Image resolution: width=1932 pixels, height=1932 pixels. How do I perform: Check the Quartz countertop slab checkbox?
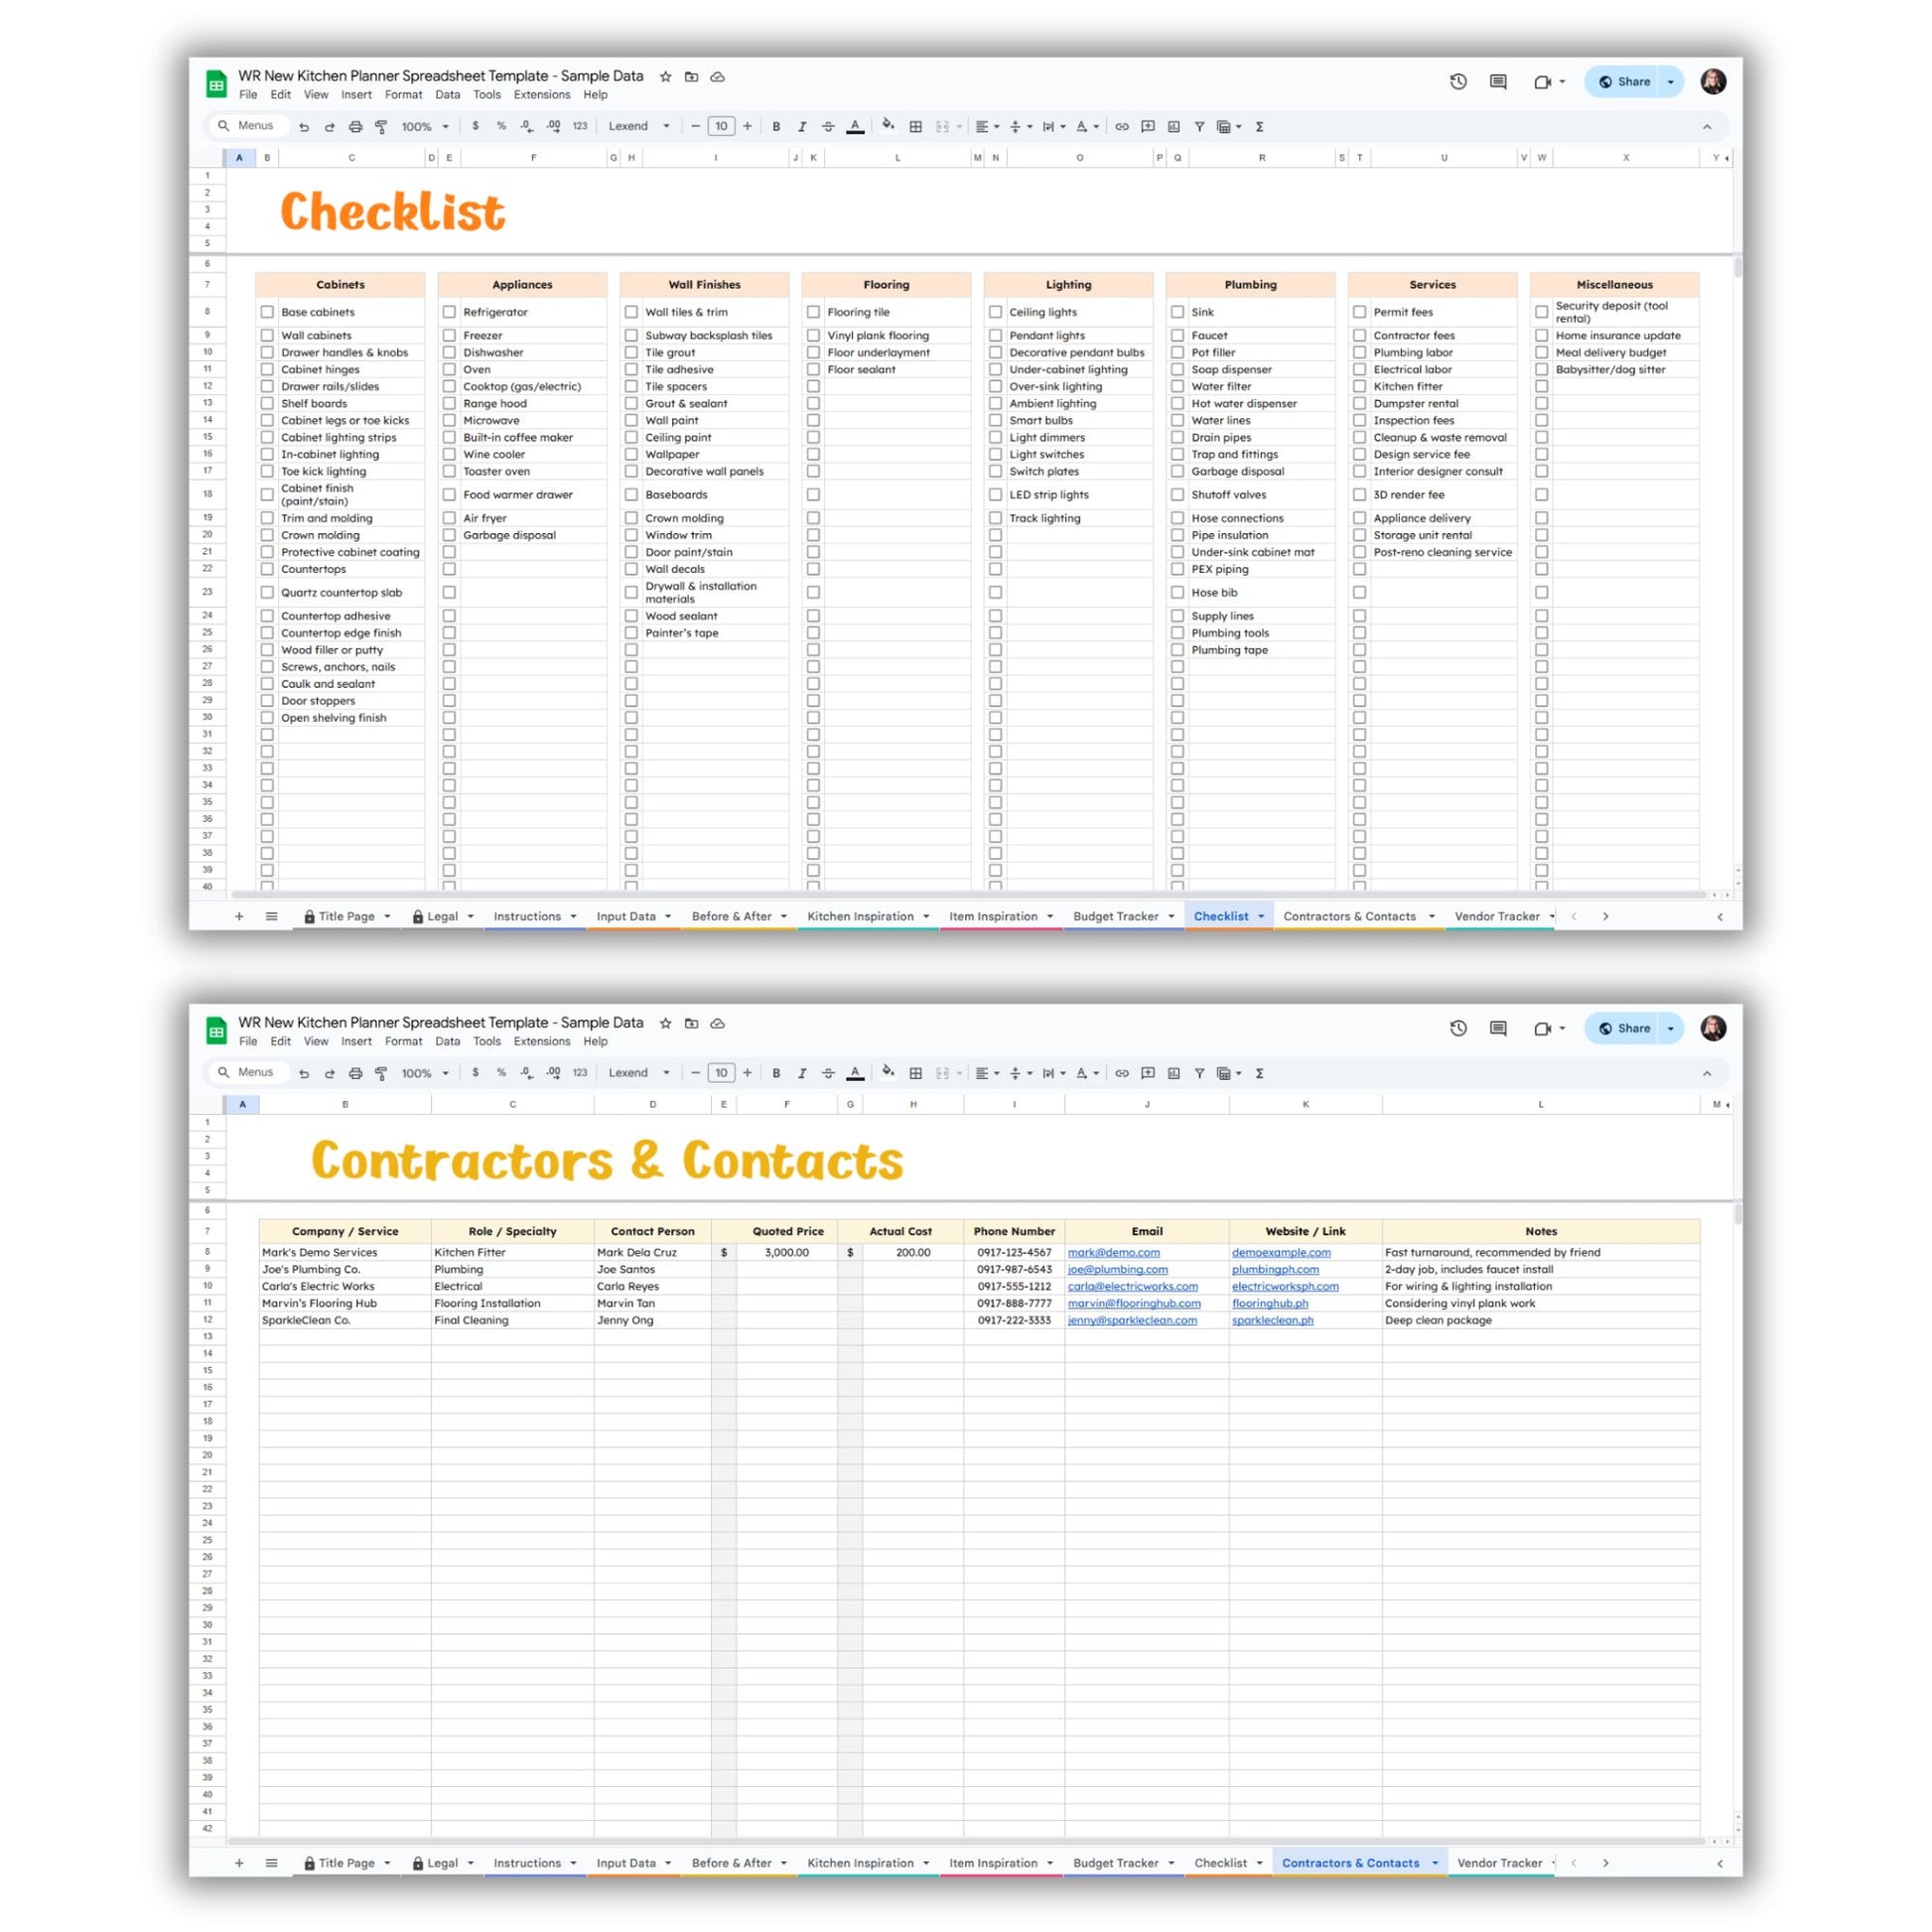(267, 592)
